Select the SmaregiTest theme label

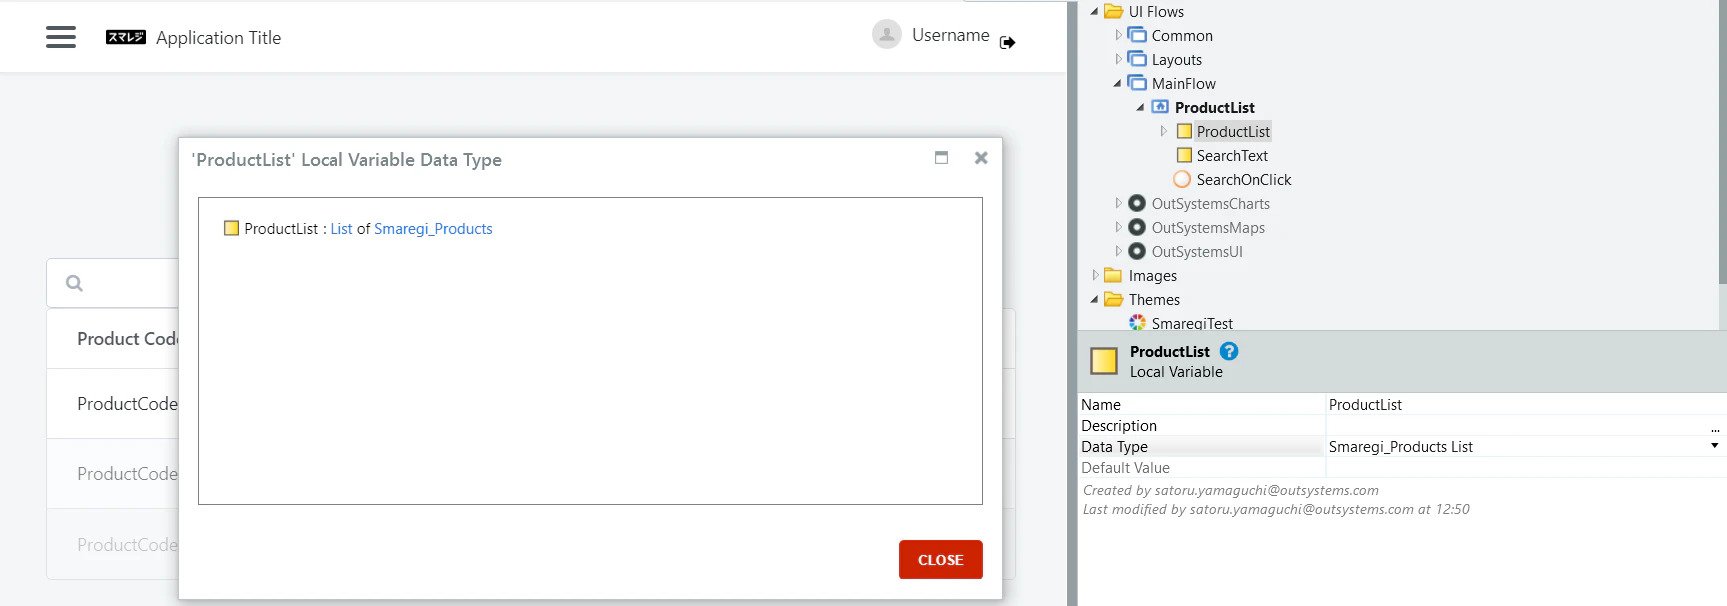[1192, 323]
